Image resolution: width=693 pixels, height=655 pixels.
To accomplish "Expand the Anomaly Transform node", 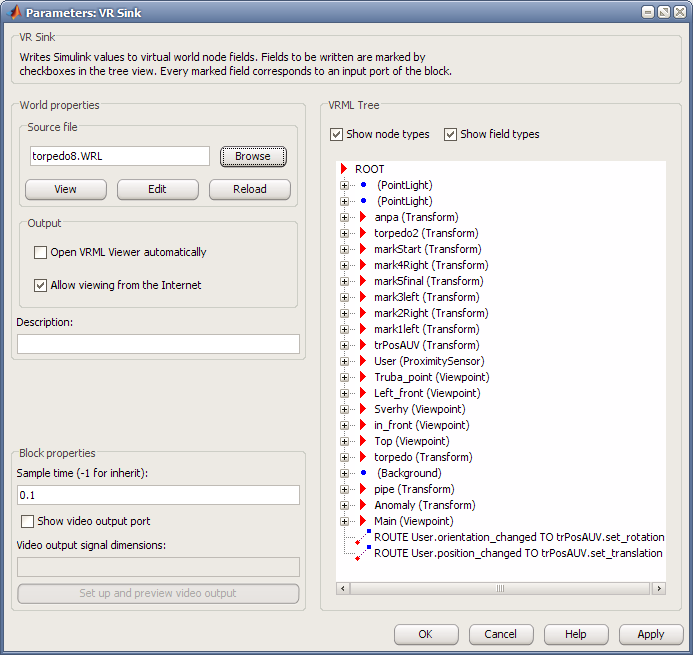I will (x=344, y=505).
